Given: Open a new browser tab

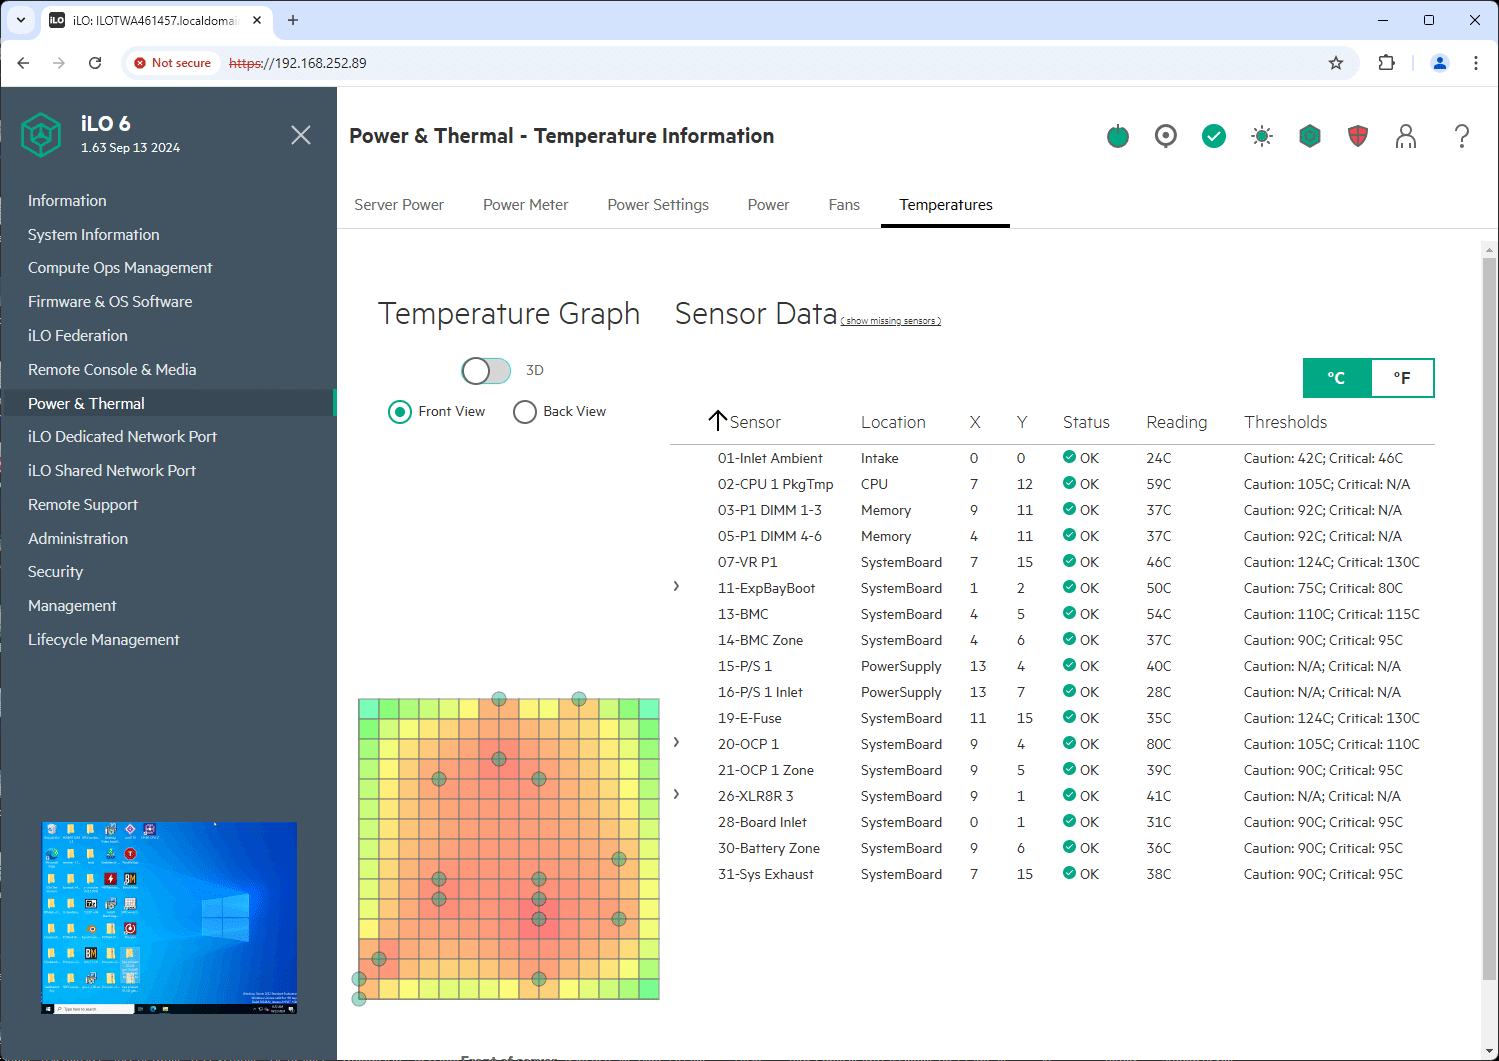Looking at the screenshot, I should tap(293, 20).
